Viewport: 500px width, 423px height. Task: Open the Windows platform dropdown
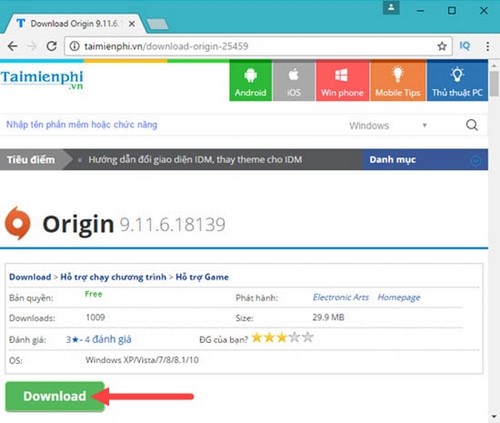388,126
